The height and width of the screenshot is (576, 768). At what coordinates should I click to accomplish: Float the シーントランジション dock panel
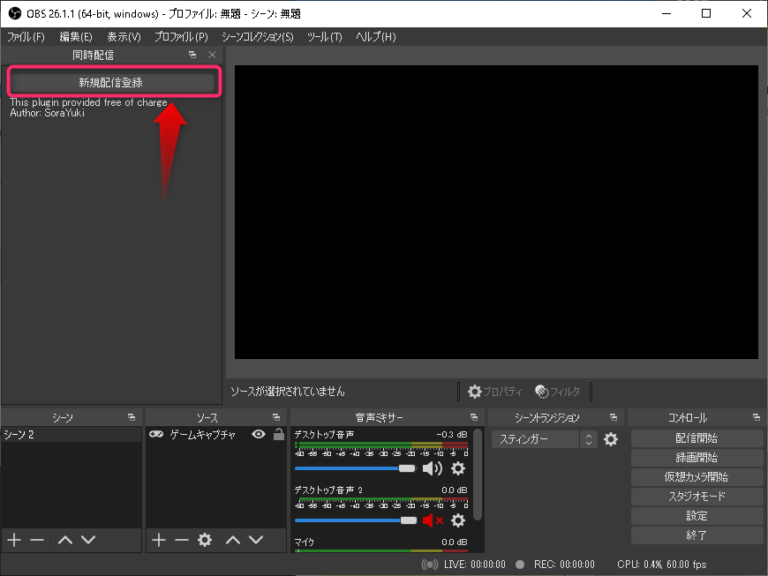coord(613,417)
